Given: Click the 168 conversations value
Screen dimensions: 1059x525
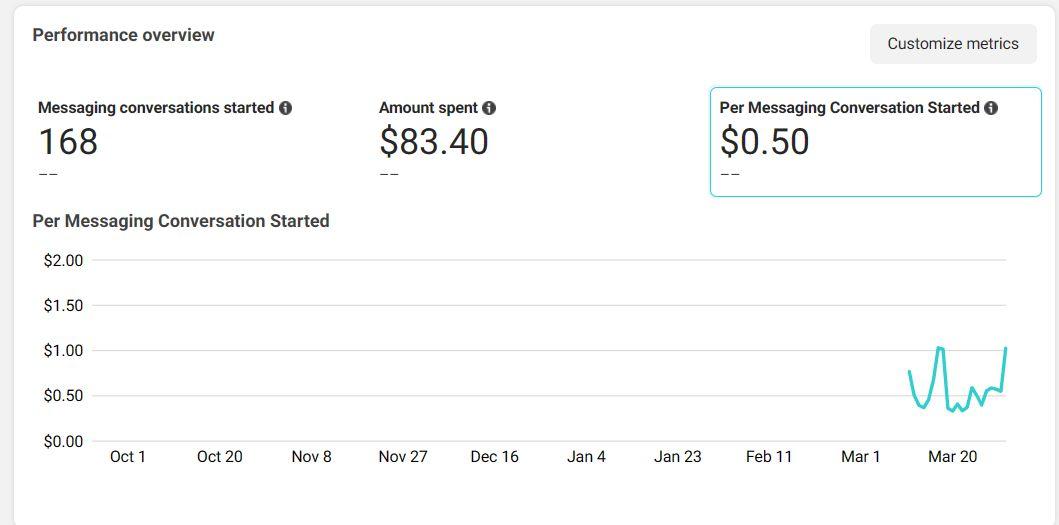Looking at the screenshot, I should point(68,142).
